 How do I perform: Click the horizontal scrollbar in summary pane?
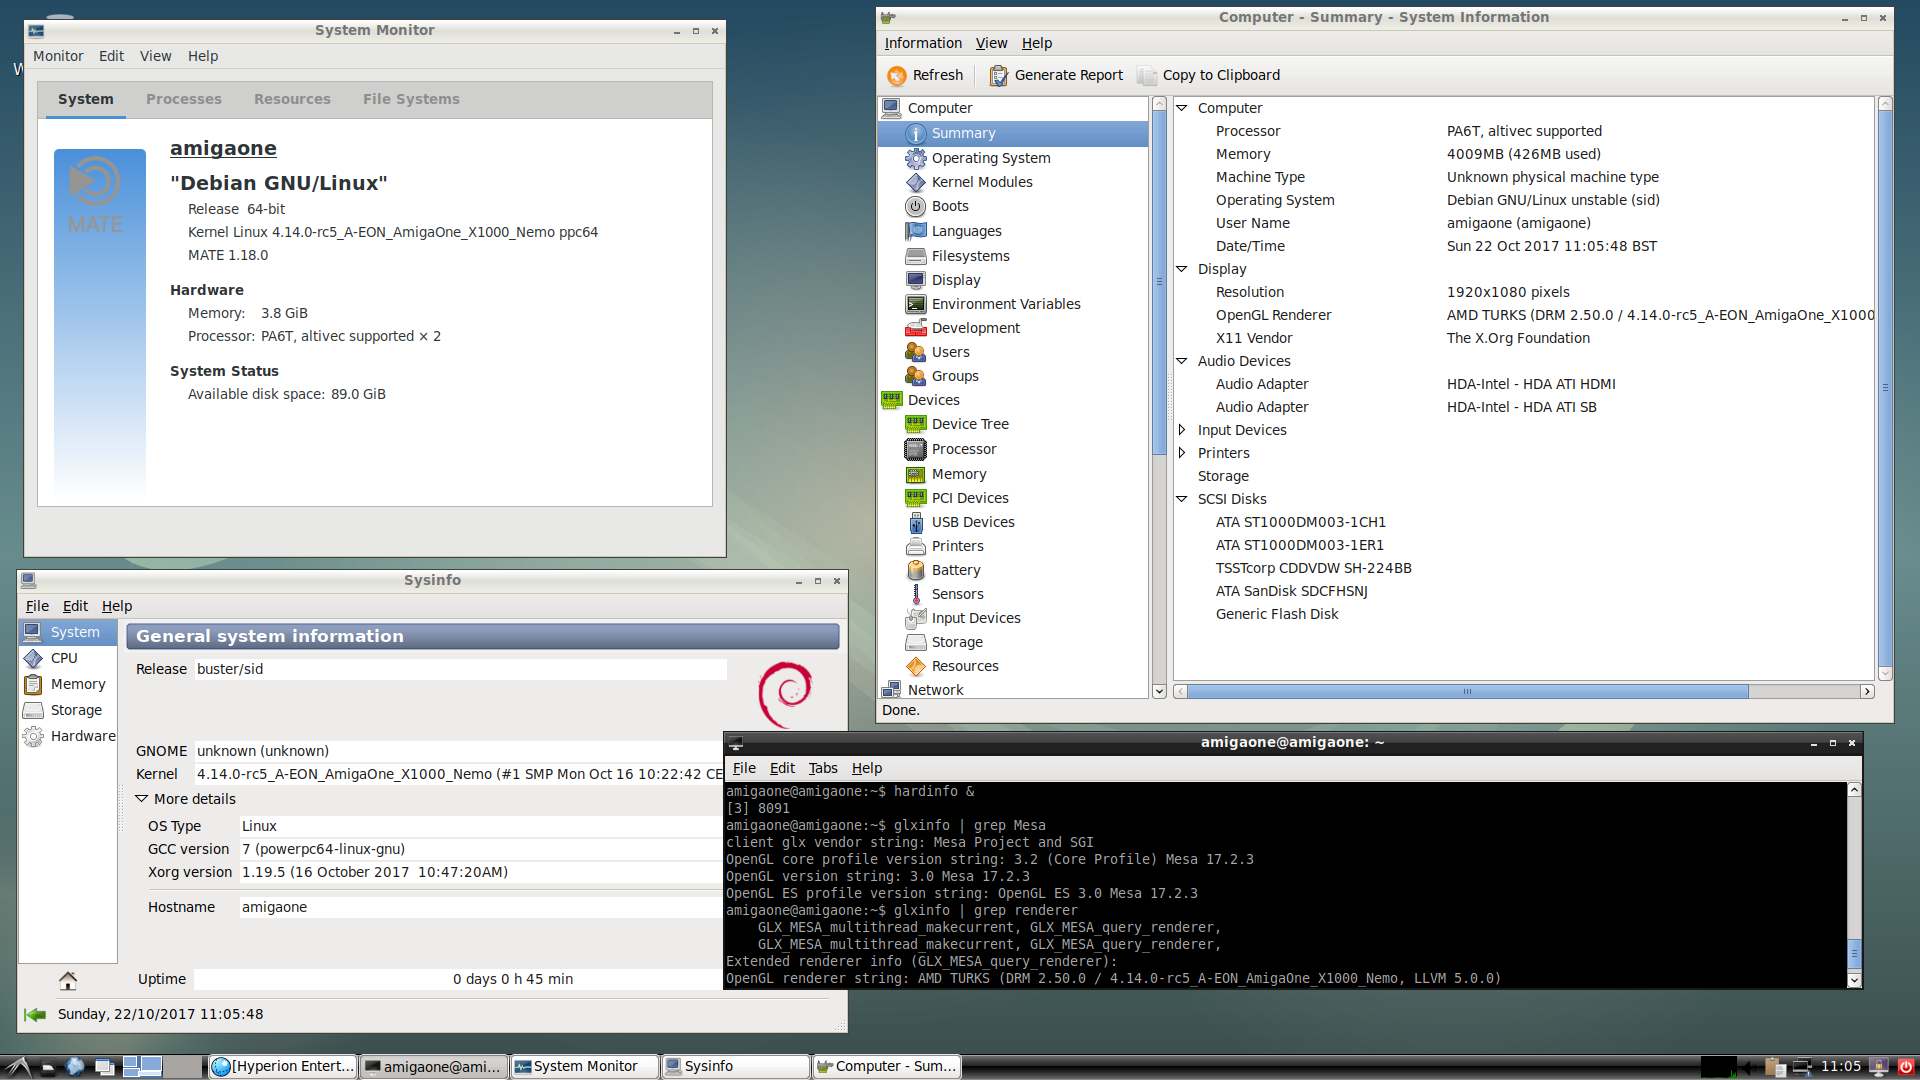[1467, 691]
